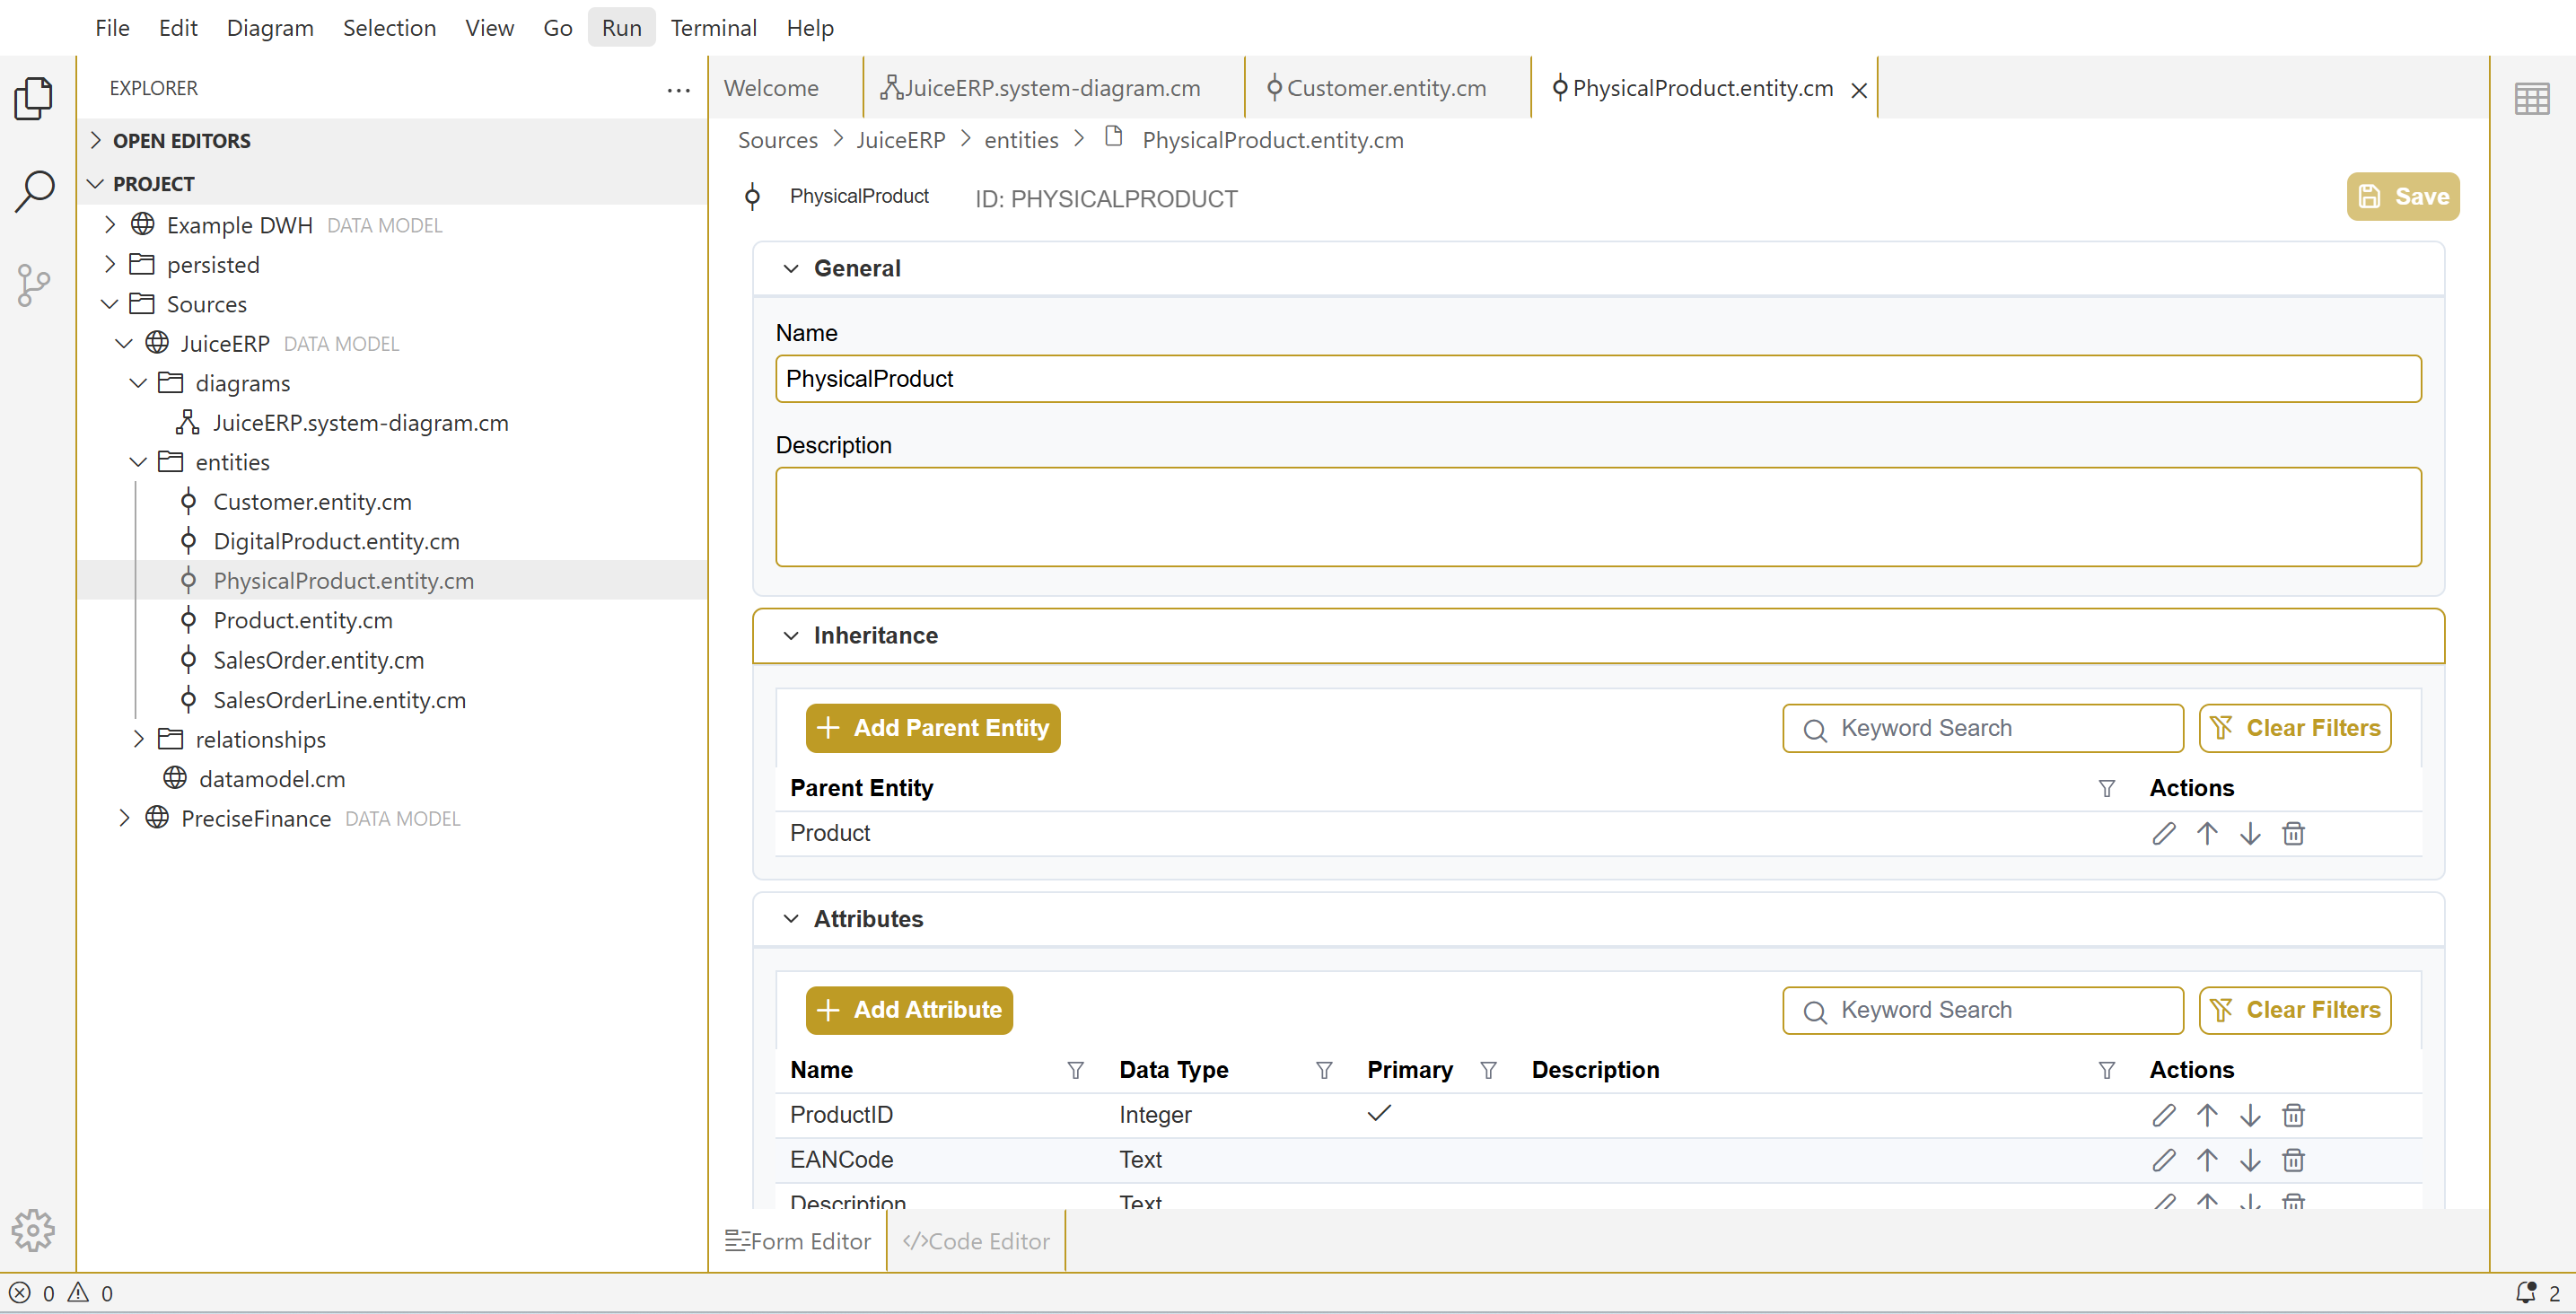
Task: Open the Search view in activity bar
Action: click(x=35, y=191)
